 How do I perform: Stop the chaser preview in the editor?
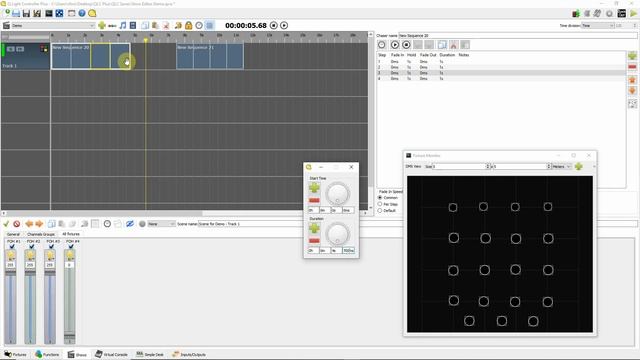click(x=406, y=45)
